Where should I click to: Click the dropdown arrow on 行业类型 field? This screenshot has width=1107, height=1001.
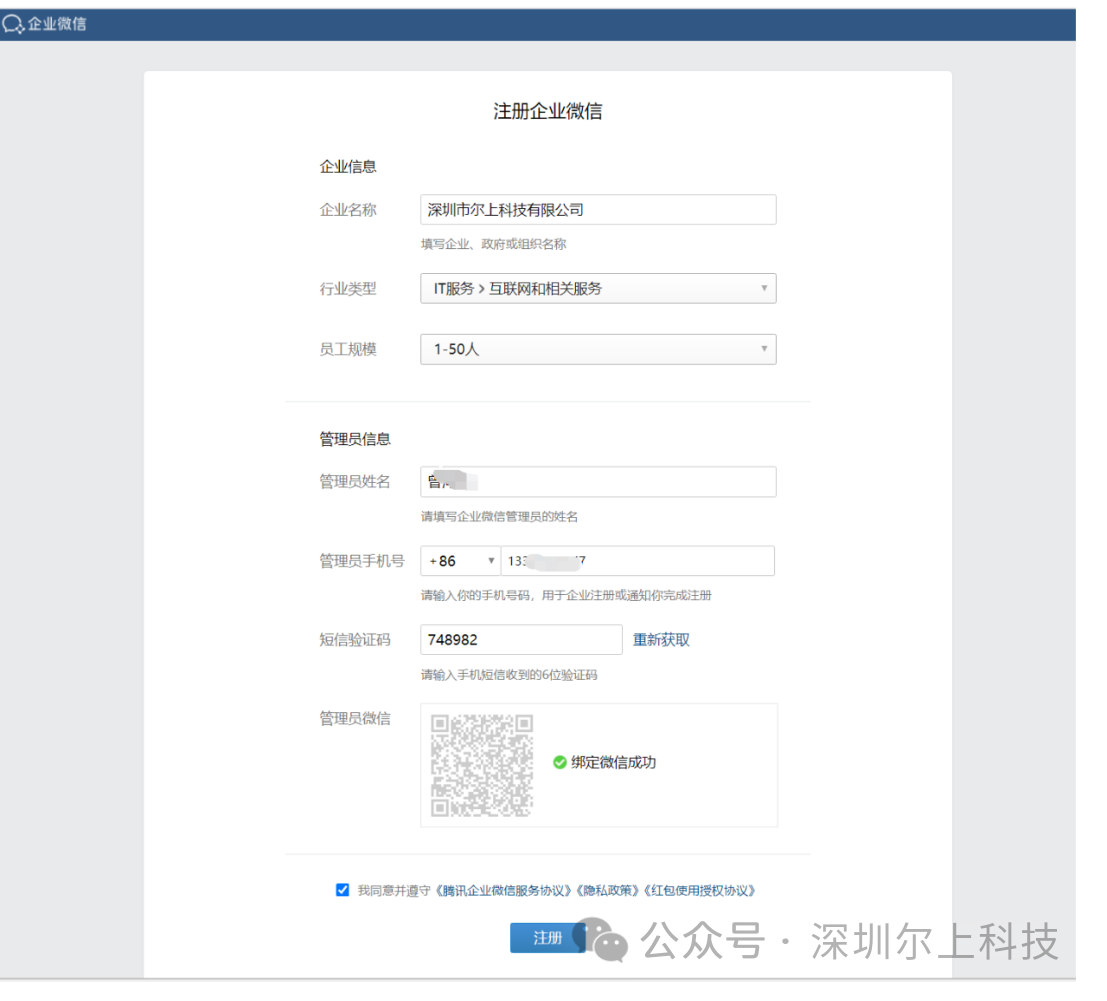point(766,288)
